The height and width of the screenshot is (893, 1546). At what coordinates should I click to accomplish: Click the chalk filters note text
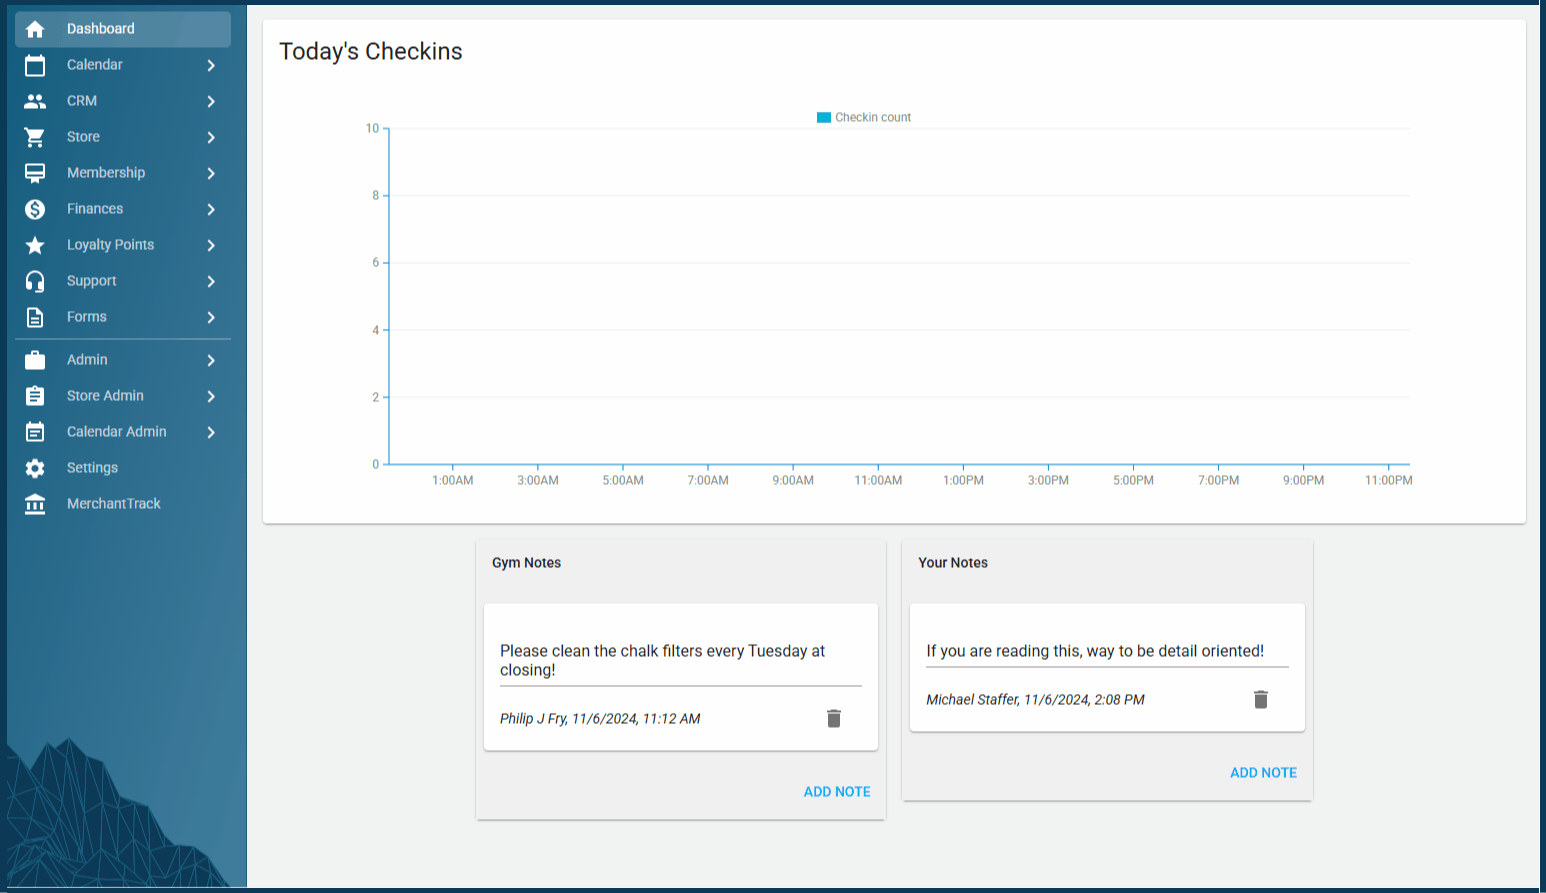(662, 660)
